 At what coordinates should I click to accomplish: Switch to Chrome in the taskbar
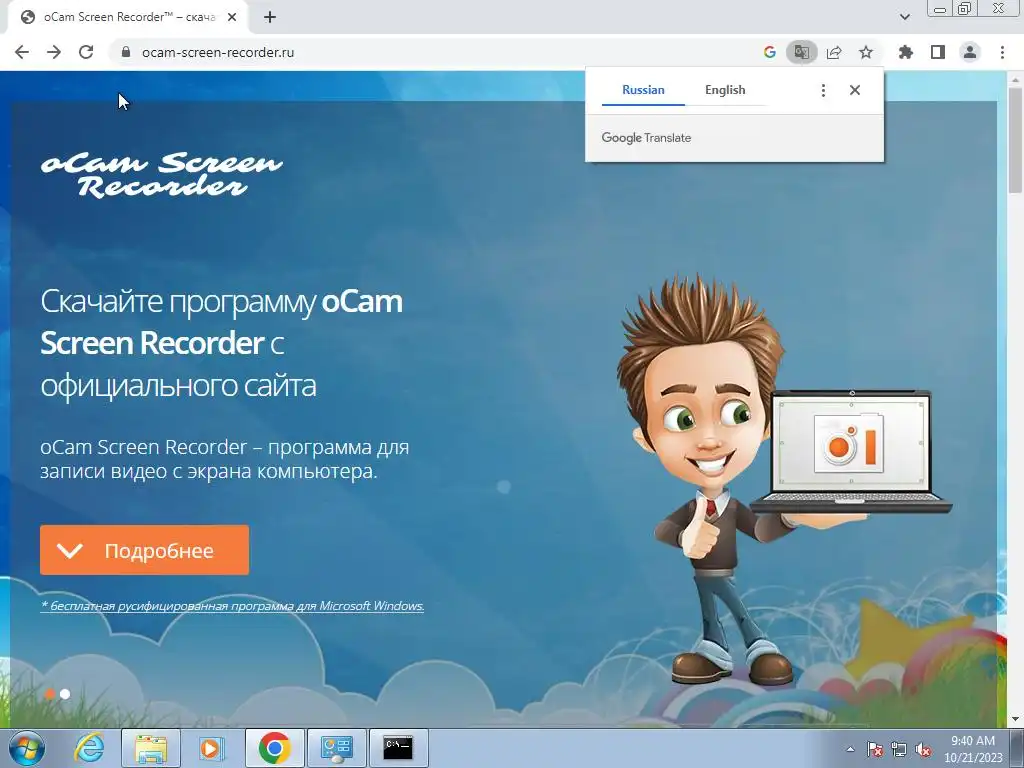pyautogui.click(x=274, y=748)
